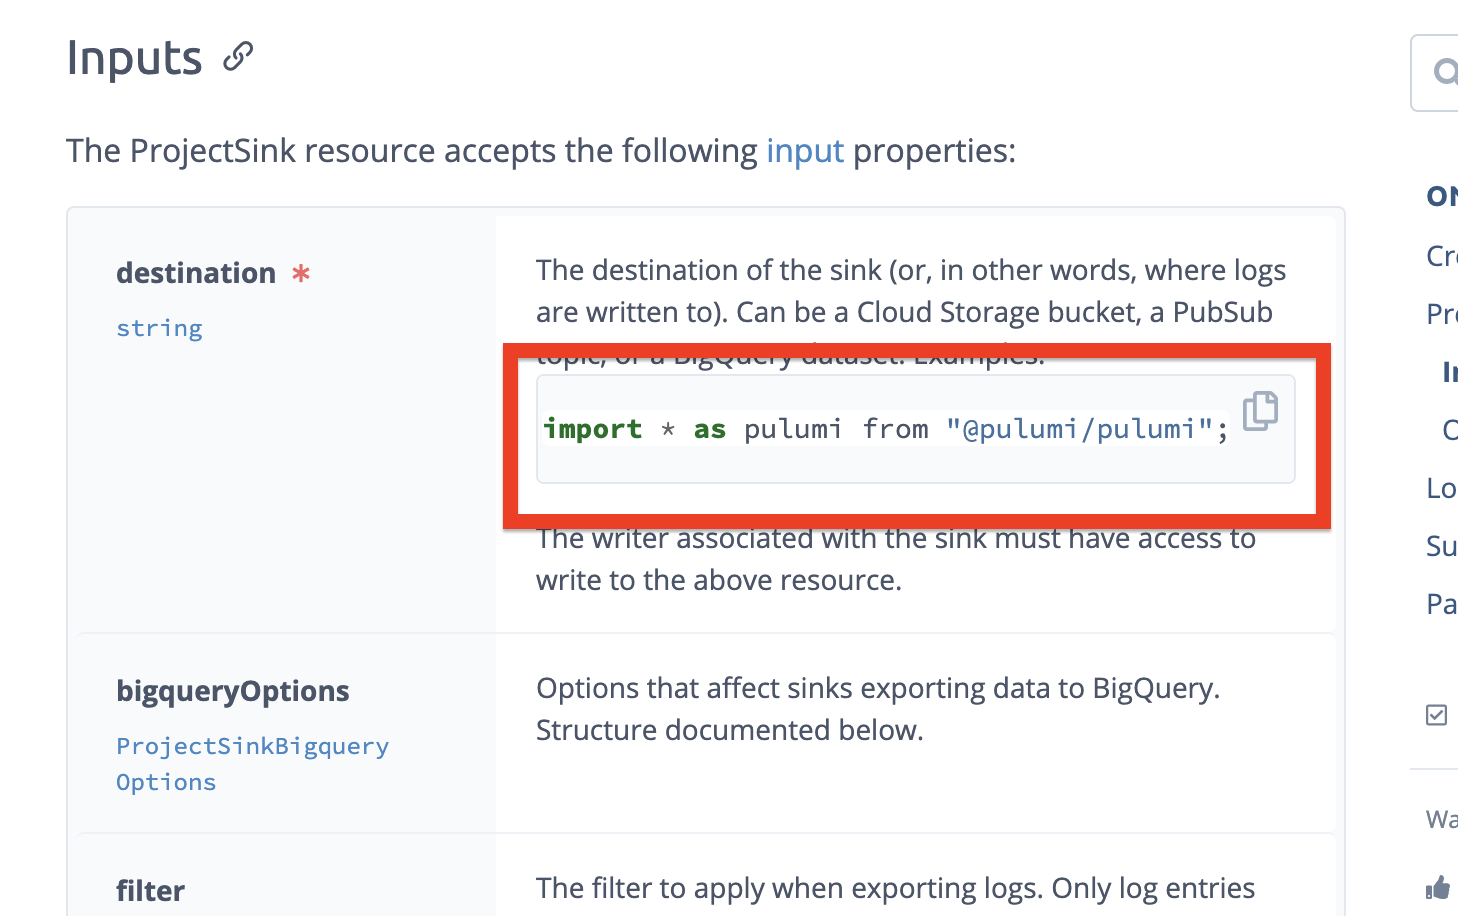Screen dimensions: 1458x916
Task: Jump to the 'Cr' sidebar navigation entry
Action: [x=1442, y=256]
